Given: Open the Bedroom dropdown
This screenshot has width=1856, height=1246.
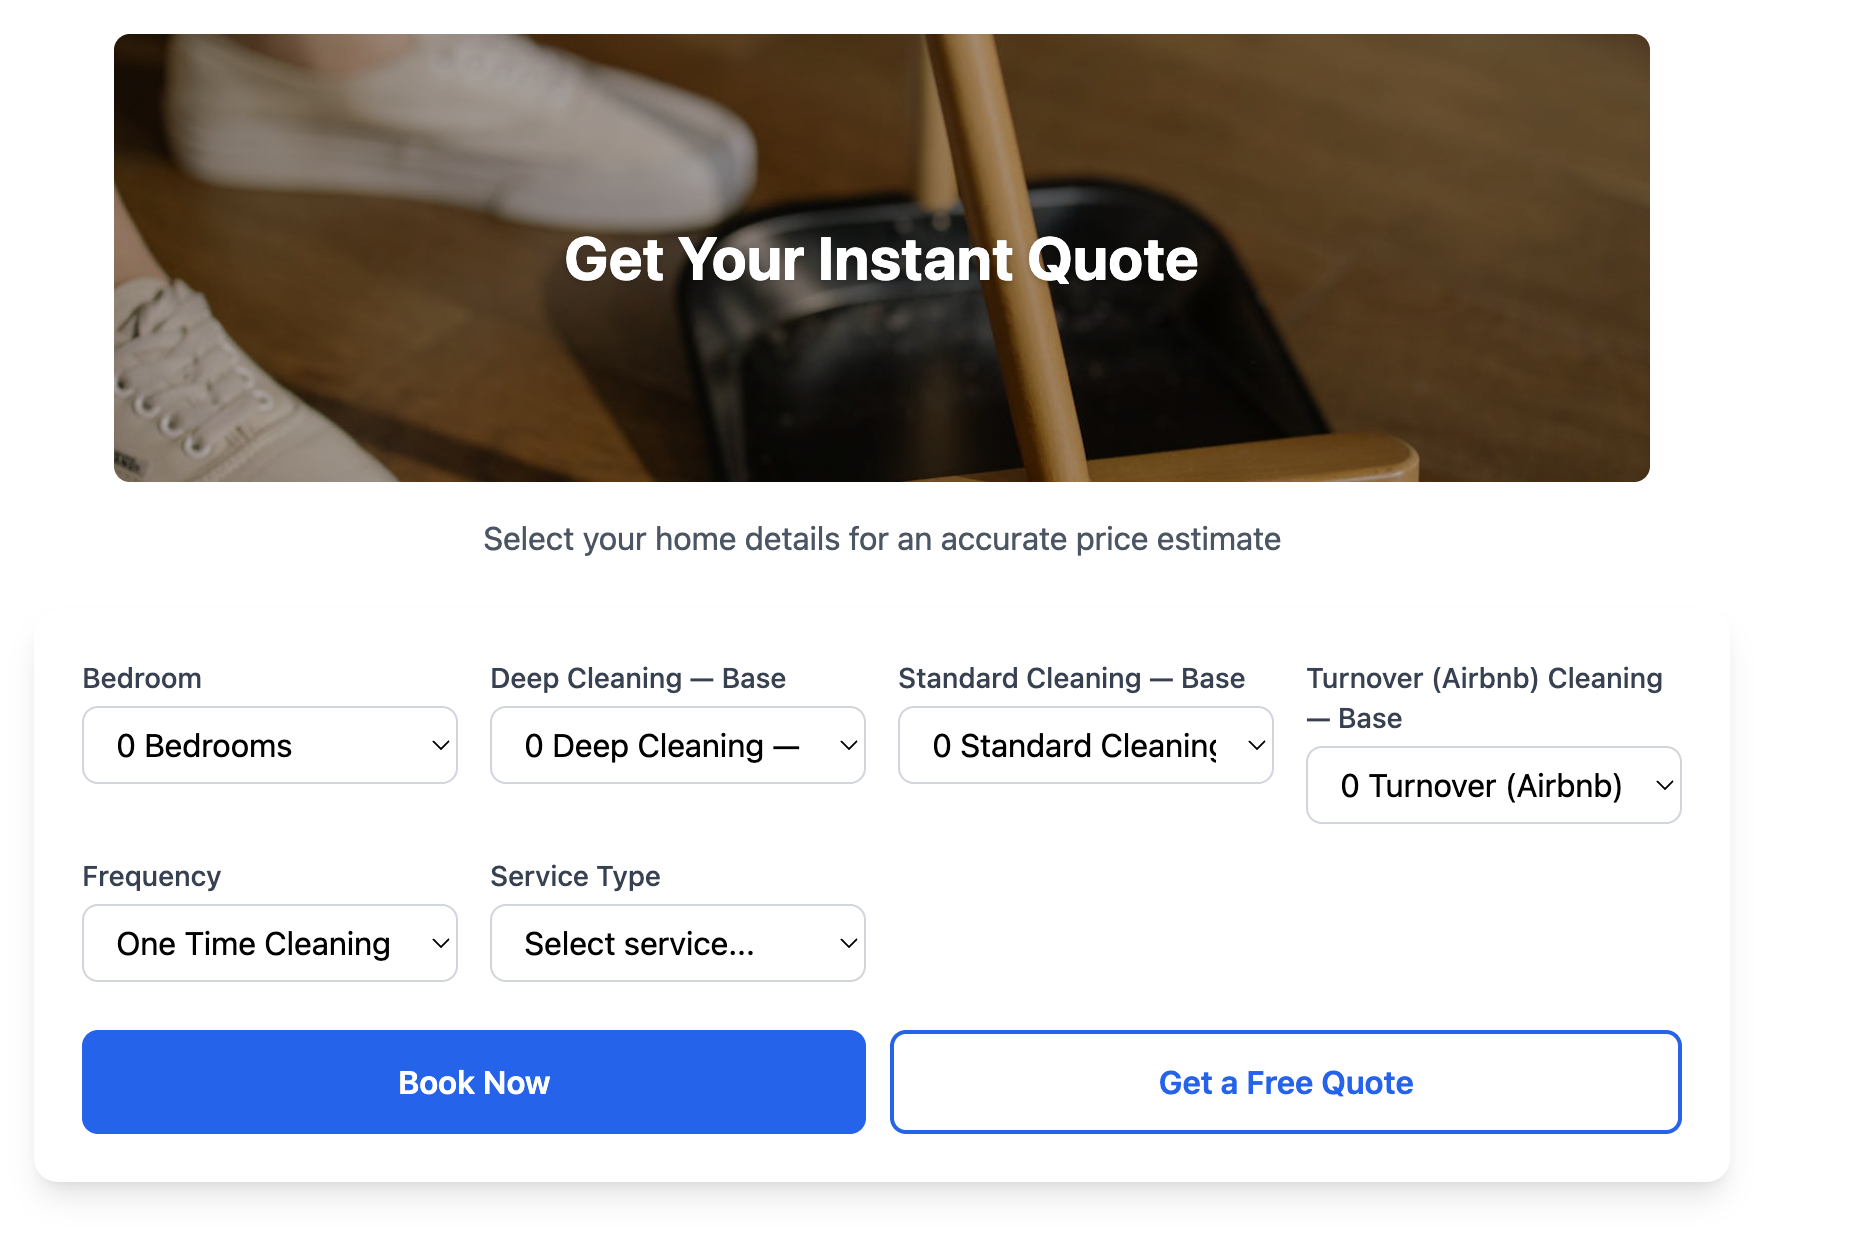Looking at the screenshot, I should click(x=268, y=744).
